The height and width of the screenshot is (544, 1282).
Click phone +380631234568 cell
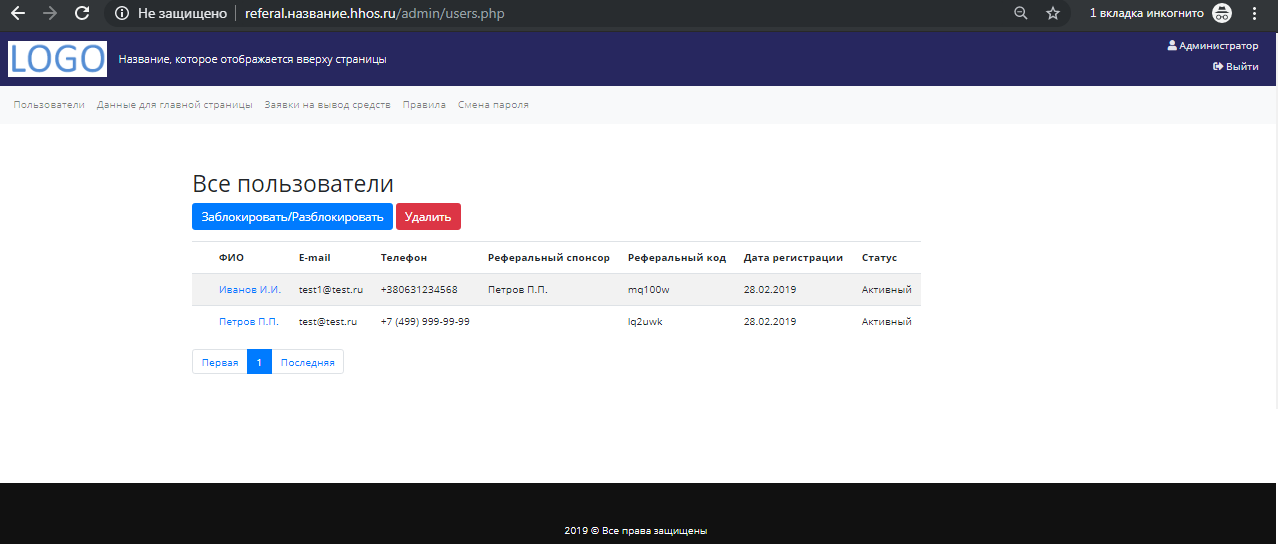(x=419, y=290)
